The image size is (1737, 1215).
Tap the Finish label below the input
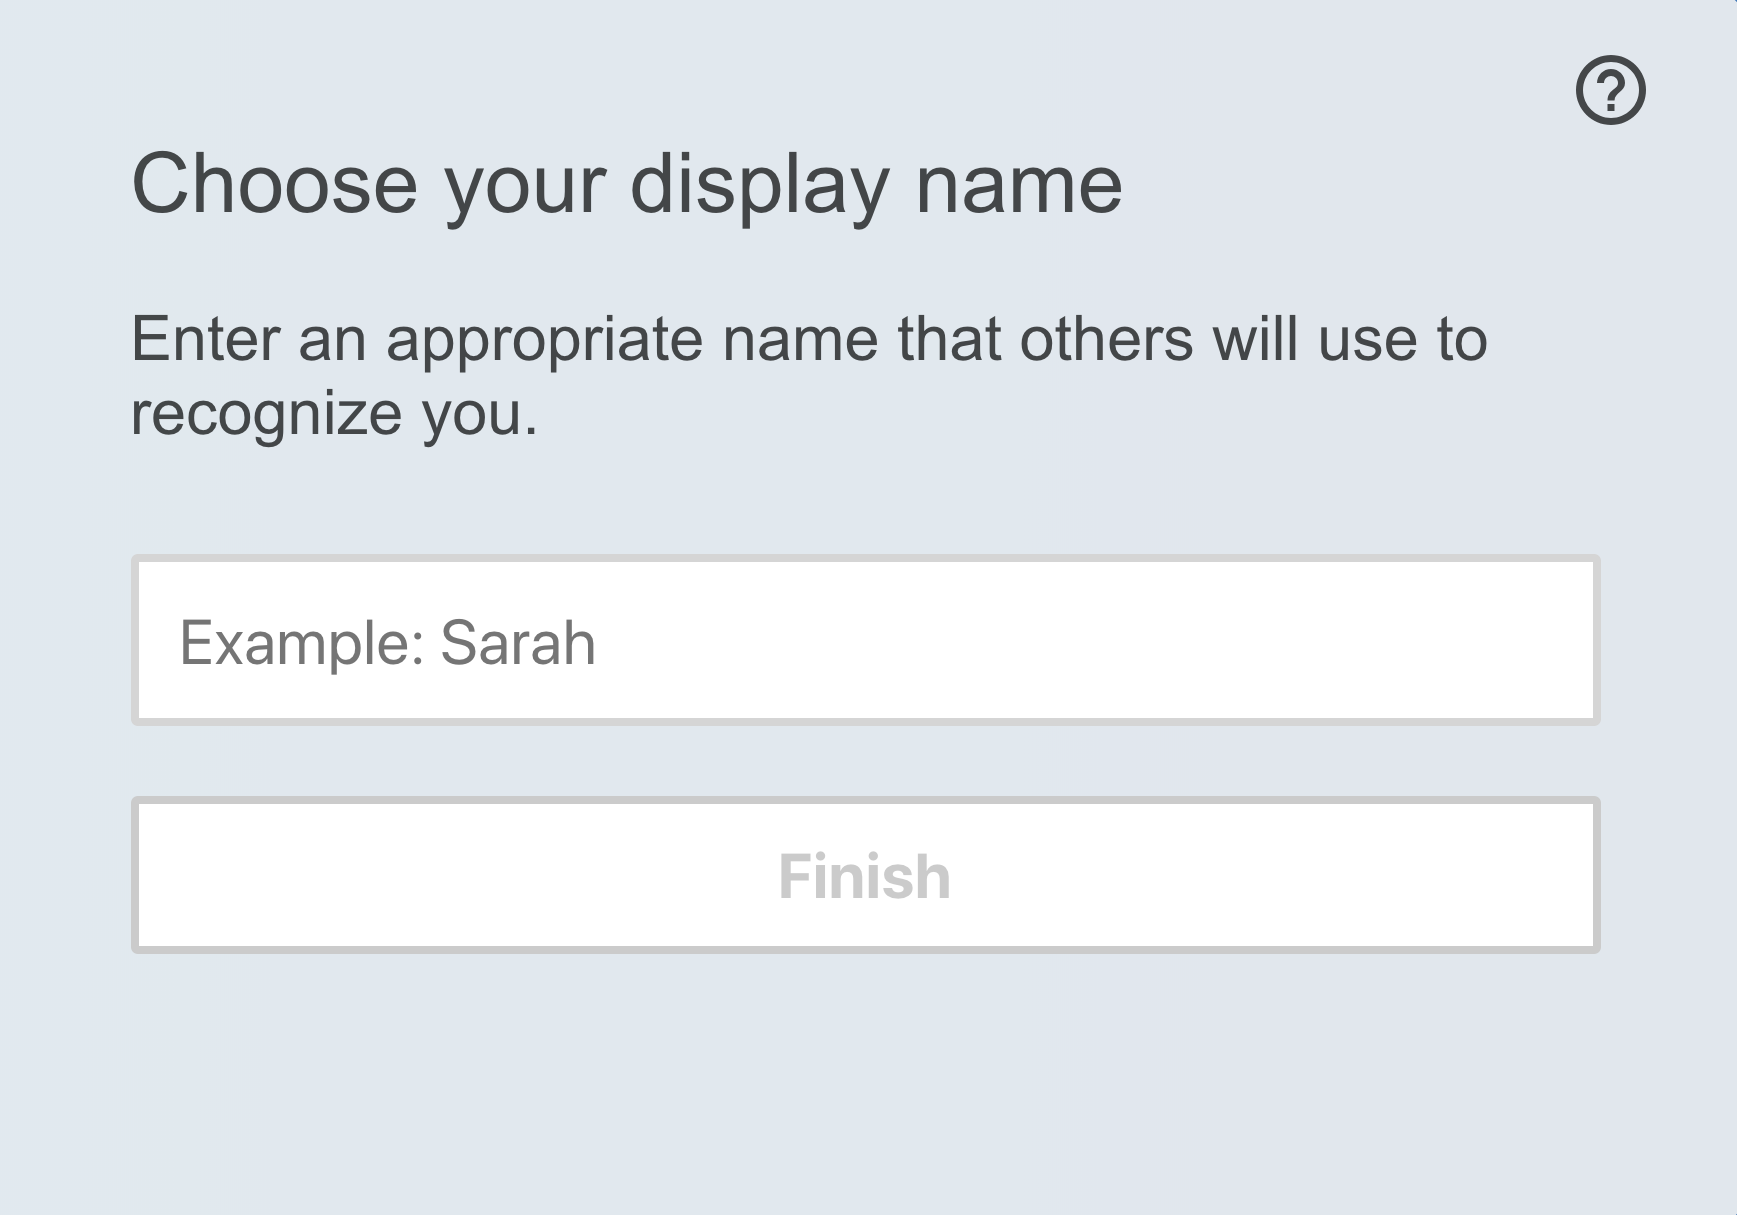(865, 877)
